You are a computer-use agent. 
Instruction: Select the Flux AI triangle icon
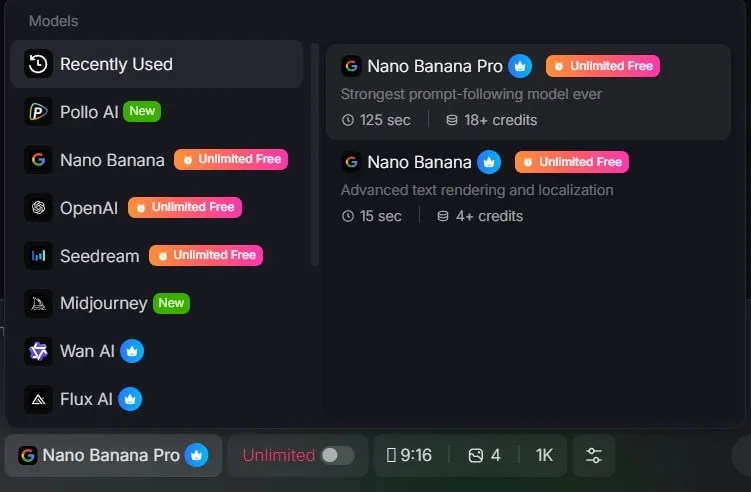coord(38,399)
